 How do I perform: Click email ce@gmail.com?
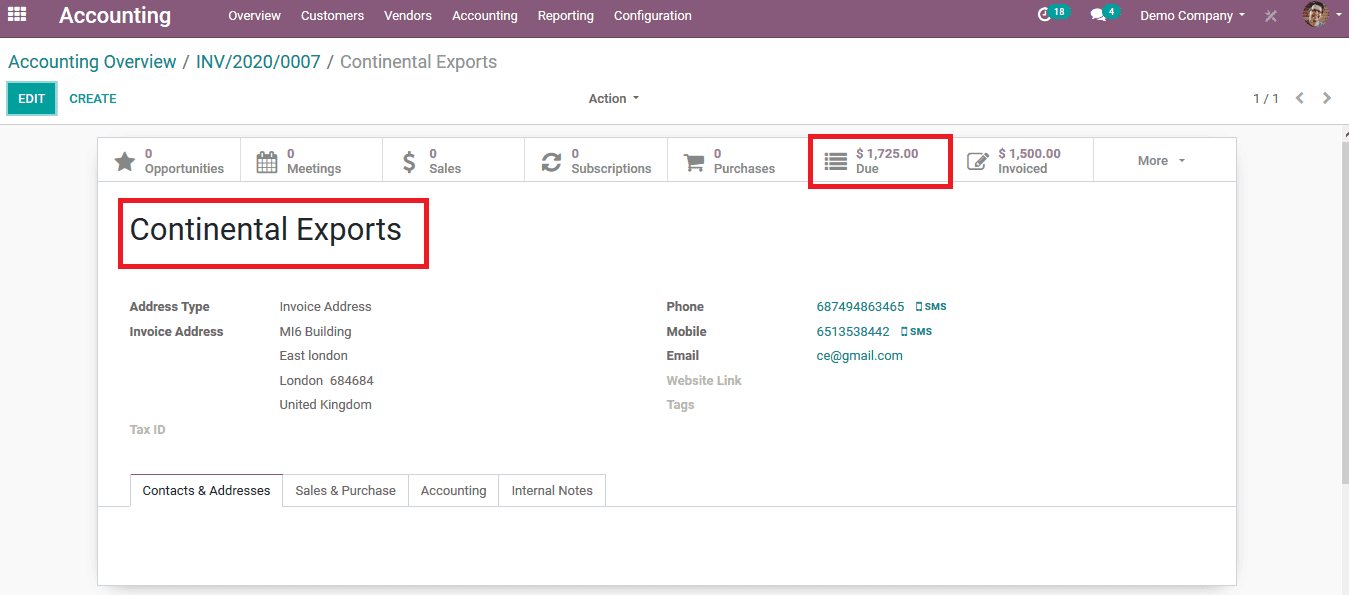pos(859,356)
